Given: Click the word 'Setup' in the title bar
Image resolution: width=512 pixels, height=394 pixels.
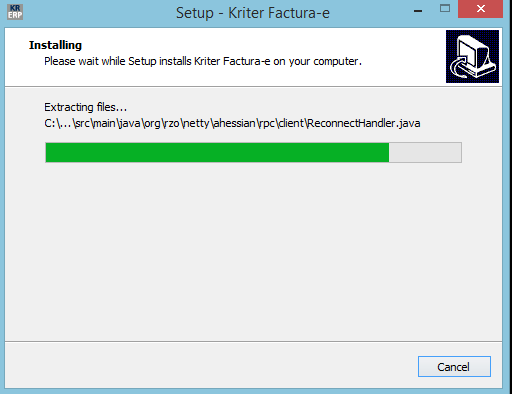Looking at the screenshot, I should pos(195,13).
